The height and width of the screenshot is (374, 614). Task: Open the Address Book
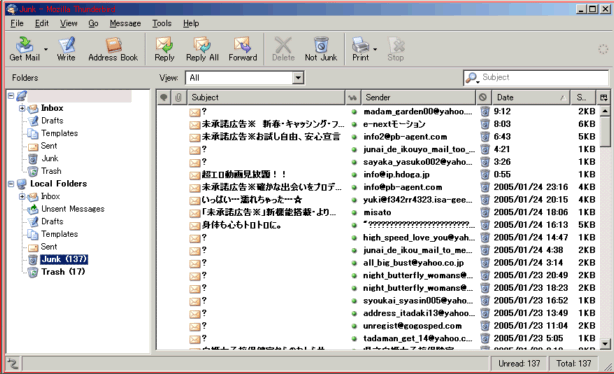click(113, 49)
